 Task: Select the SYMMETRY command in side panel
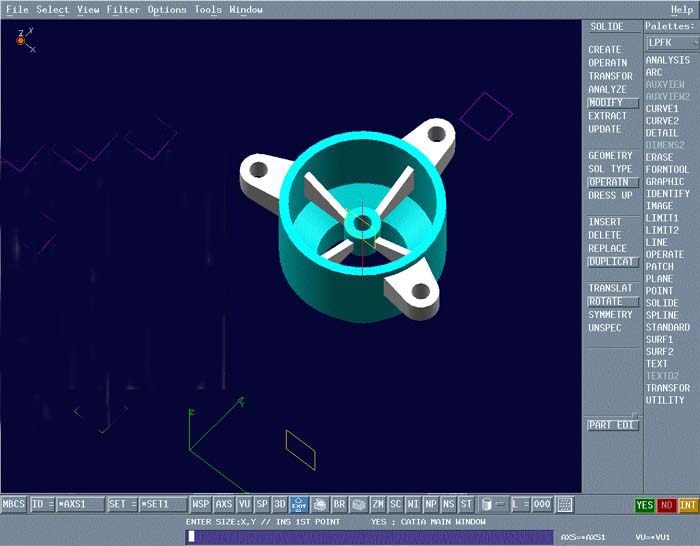coord(610,315)
